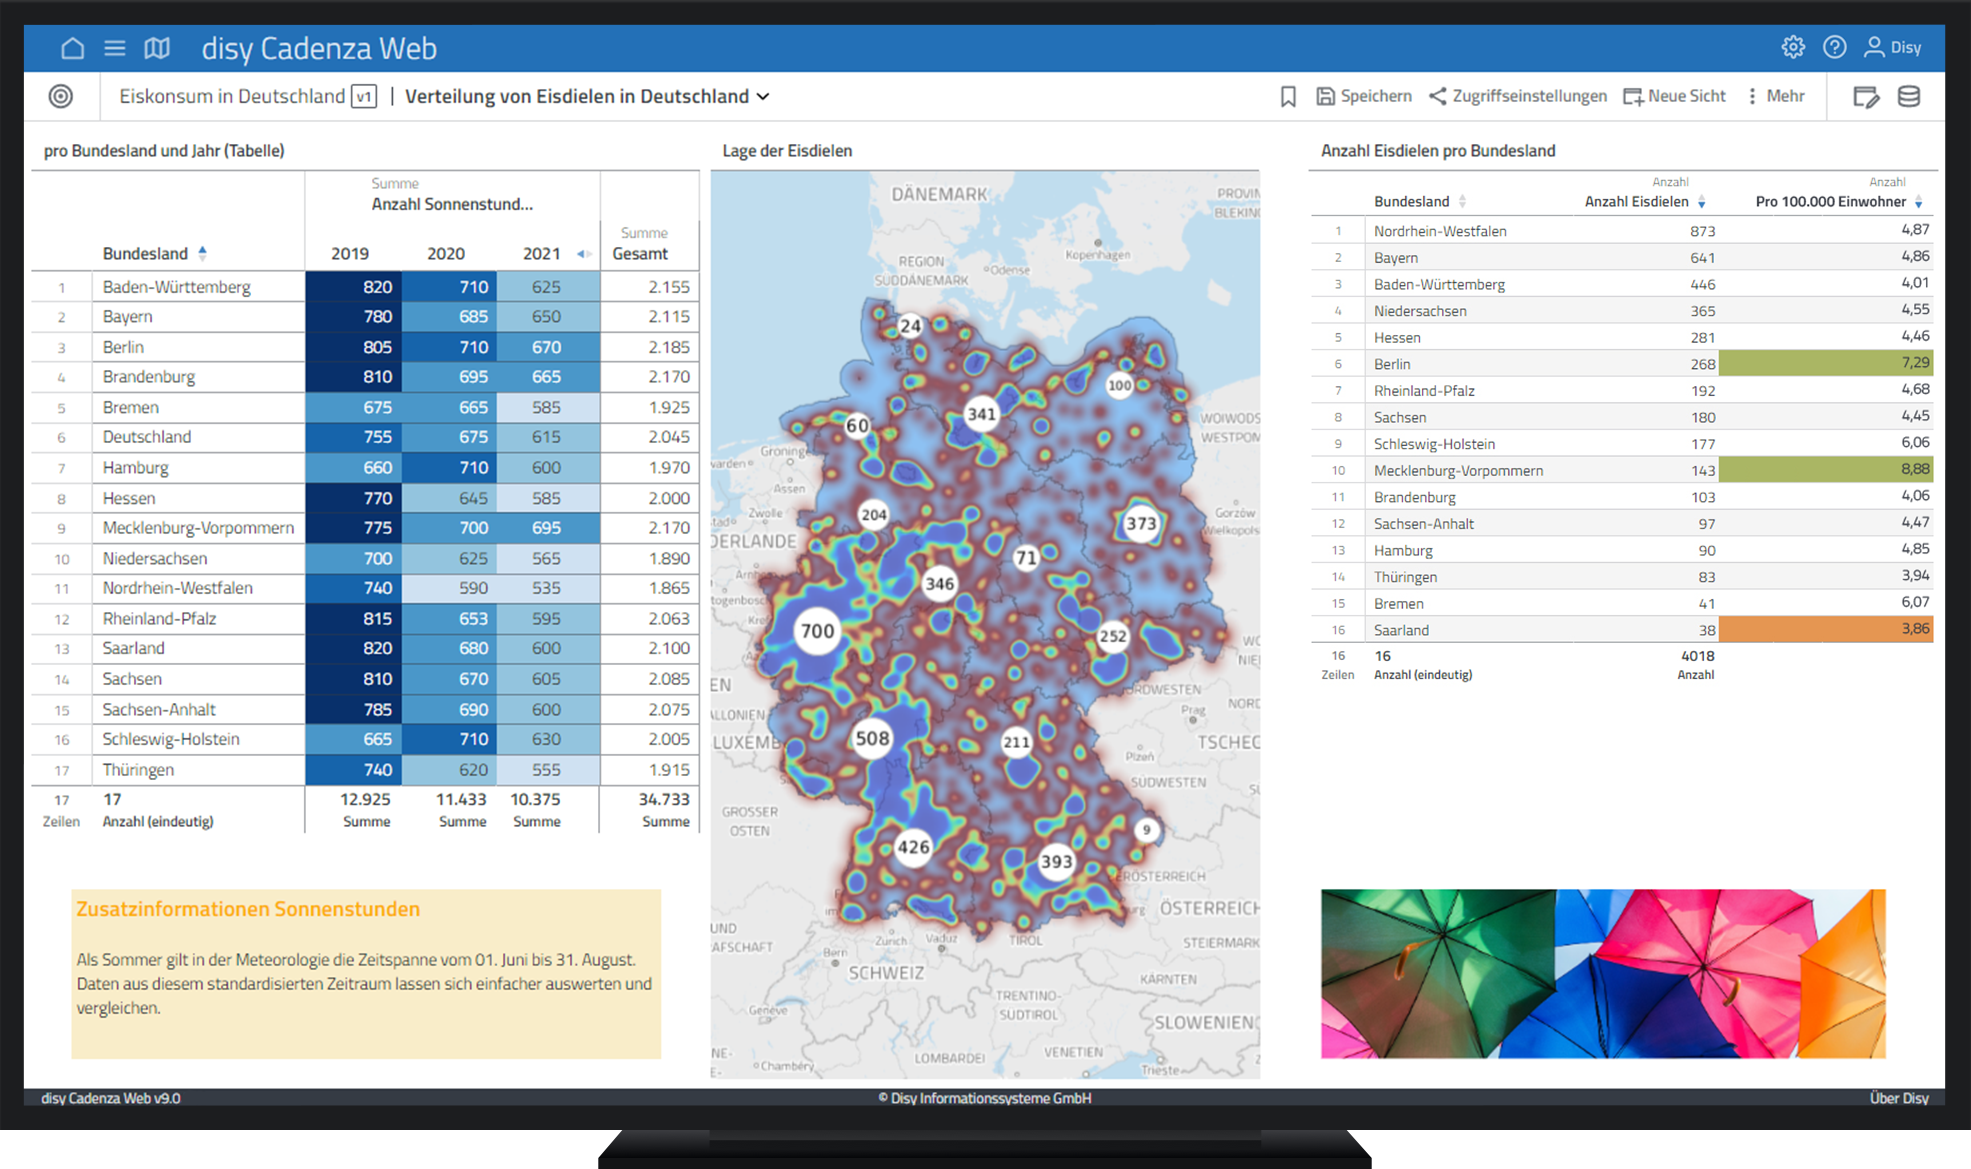Toggle sort arrow on Anzahl Eisdielen column
The image size is (1971, 1169).
pyautogui.click(x=1701, y=202)
